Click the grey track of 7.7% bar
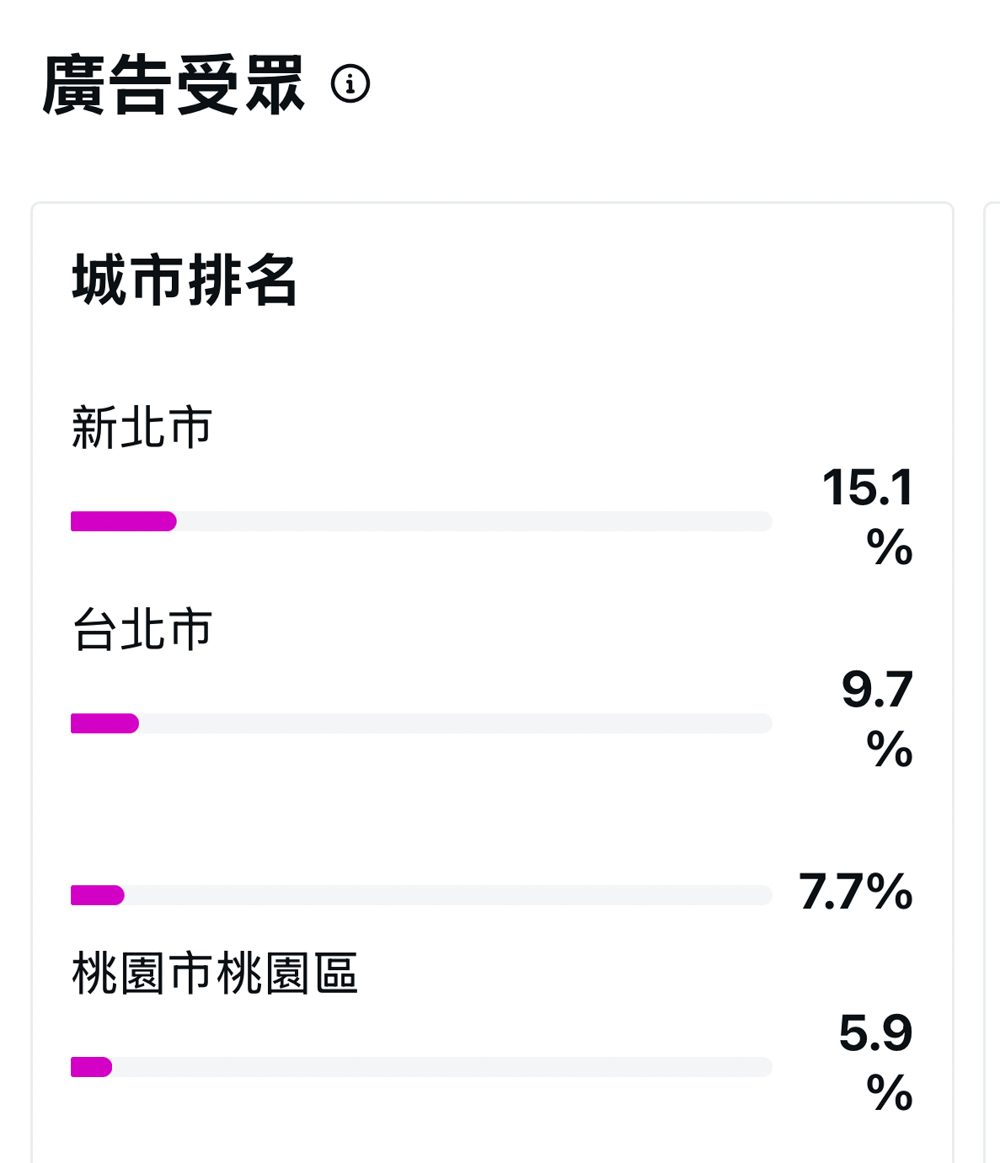The image size is (1000, 1163). click(x=448, y=895)
